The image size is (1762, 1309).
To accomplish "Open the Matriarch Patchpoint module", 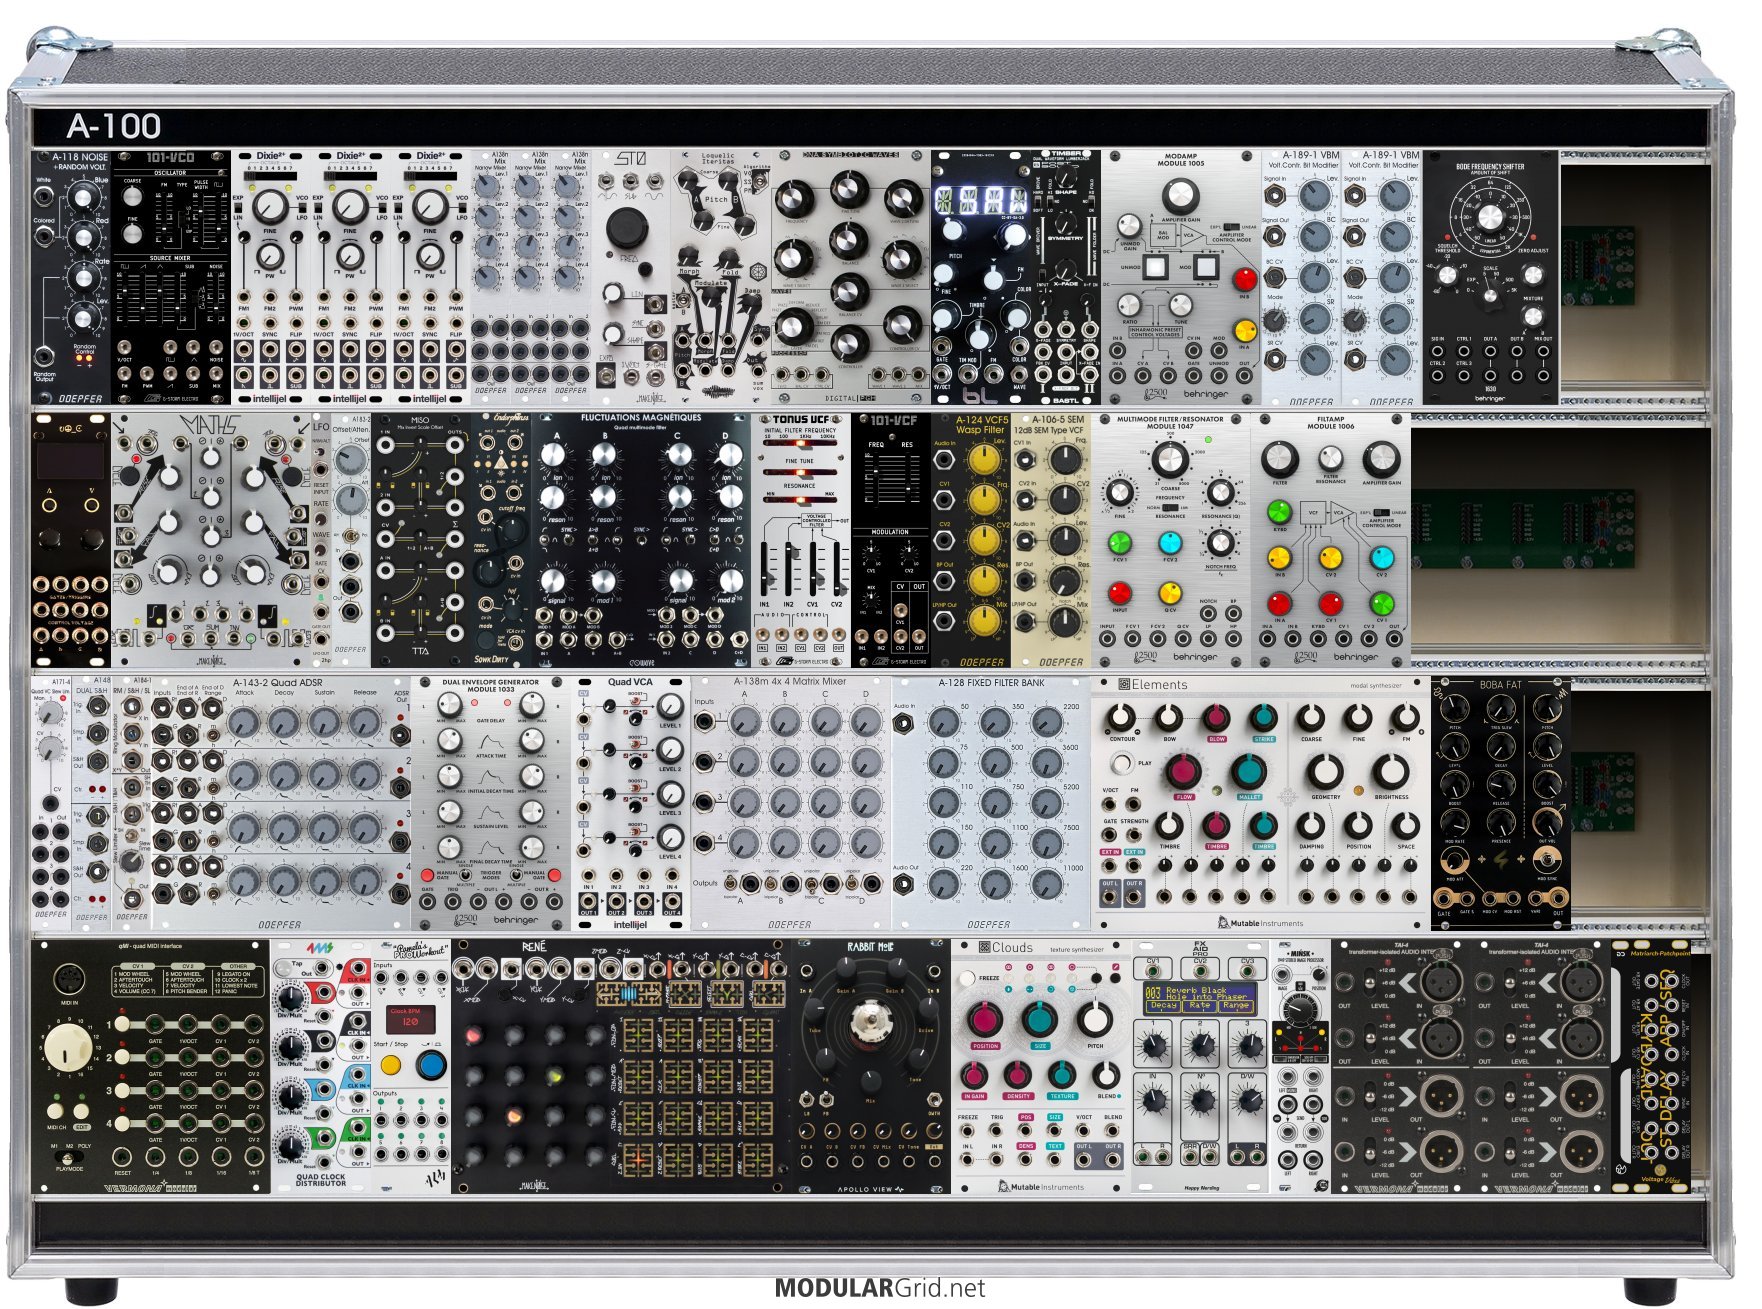I will pyautogui.click(x=1651, y=1066).
